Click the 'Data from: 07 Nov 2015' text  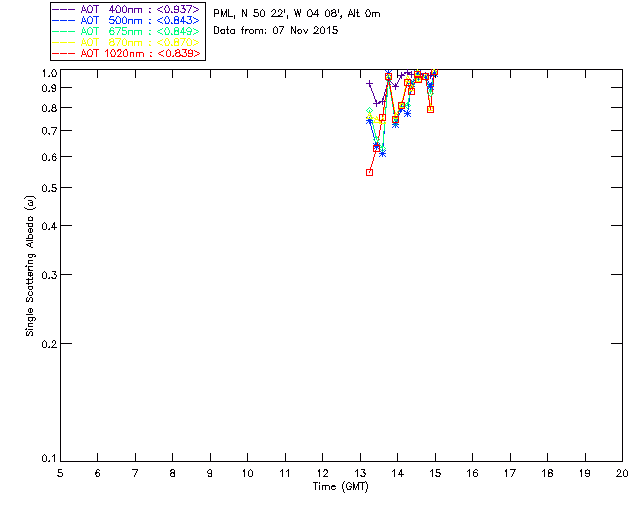click(x=276, y=31)
